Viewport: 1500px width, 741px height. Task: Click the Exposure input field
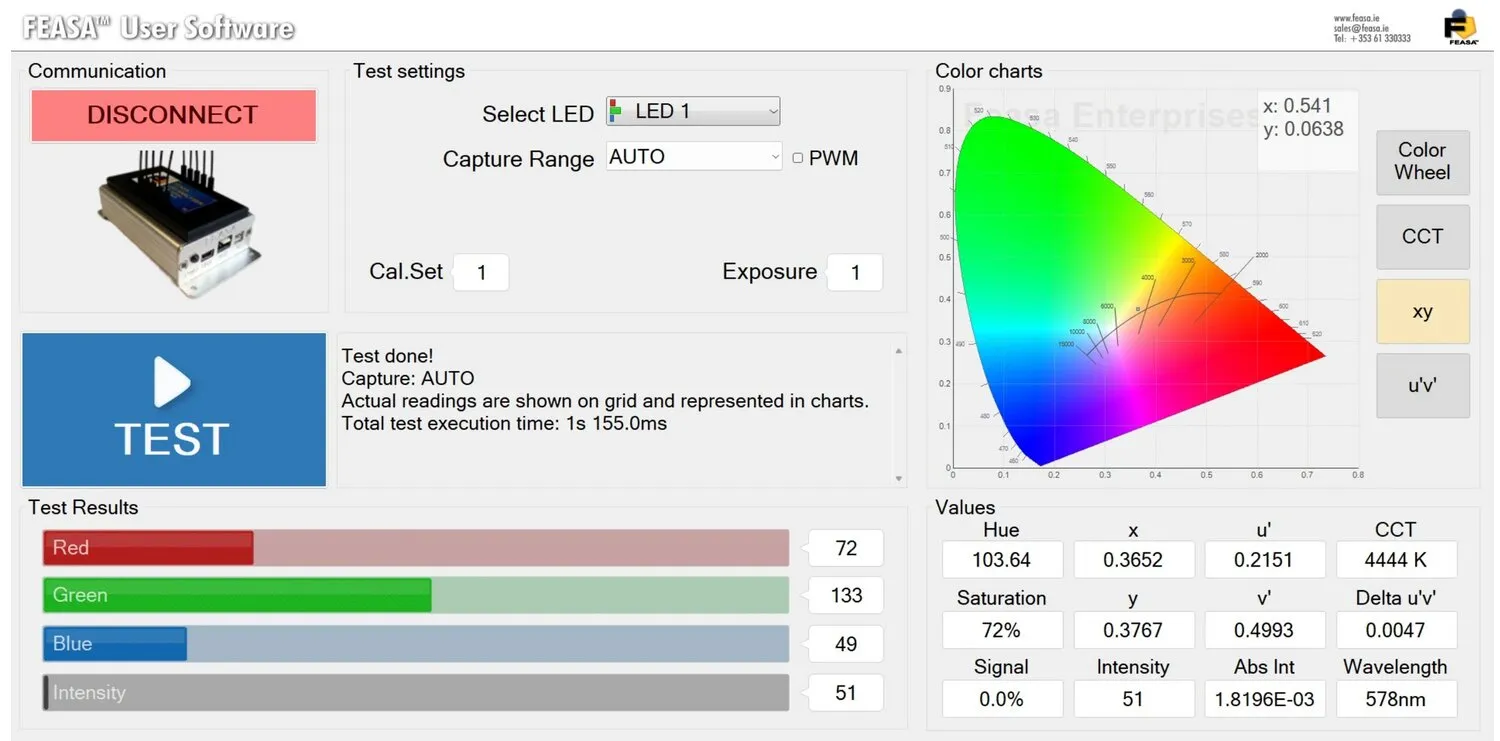(x=855, y=273)
